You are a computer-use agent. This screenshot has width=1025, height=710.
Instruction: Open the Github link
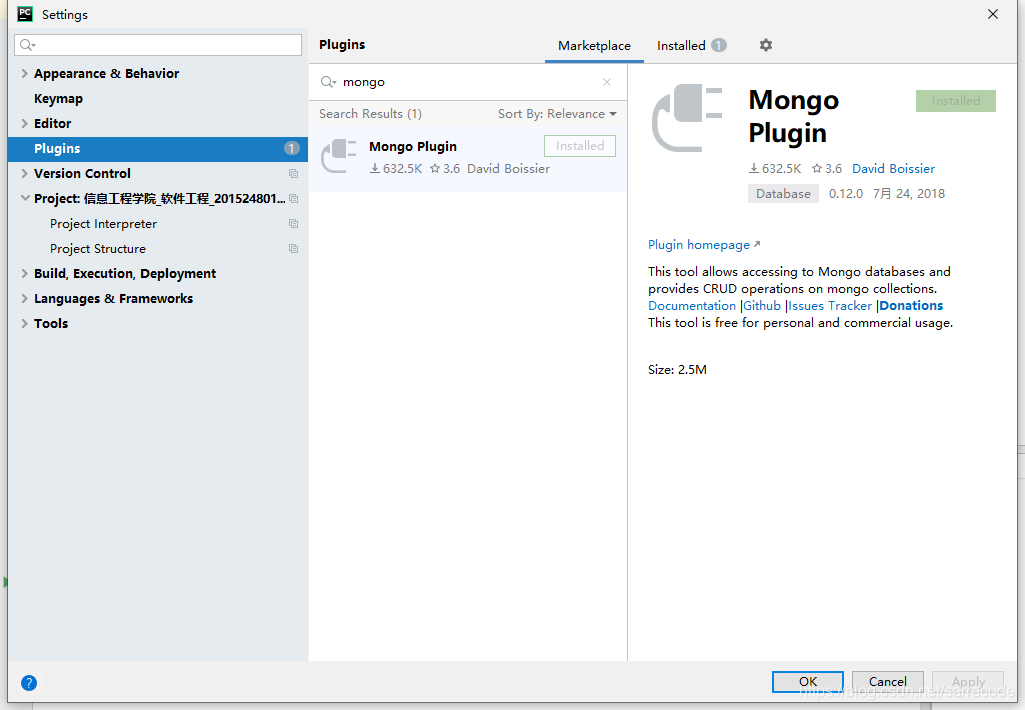tap(762, 305)
